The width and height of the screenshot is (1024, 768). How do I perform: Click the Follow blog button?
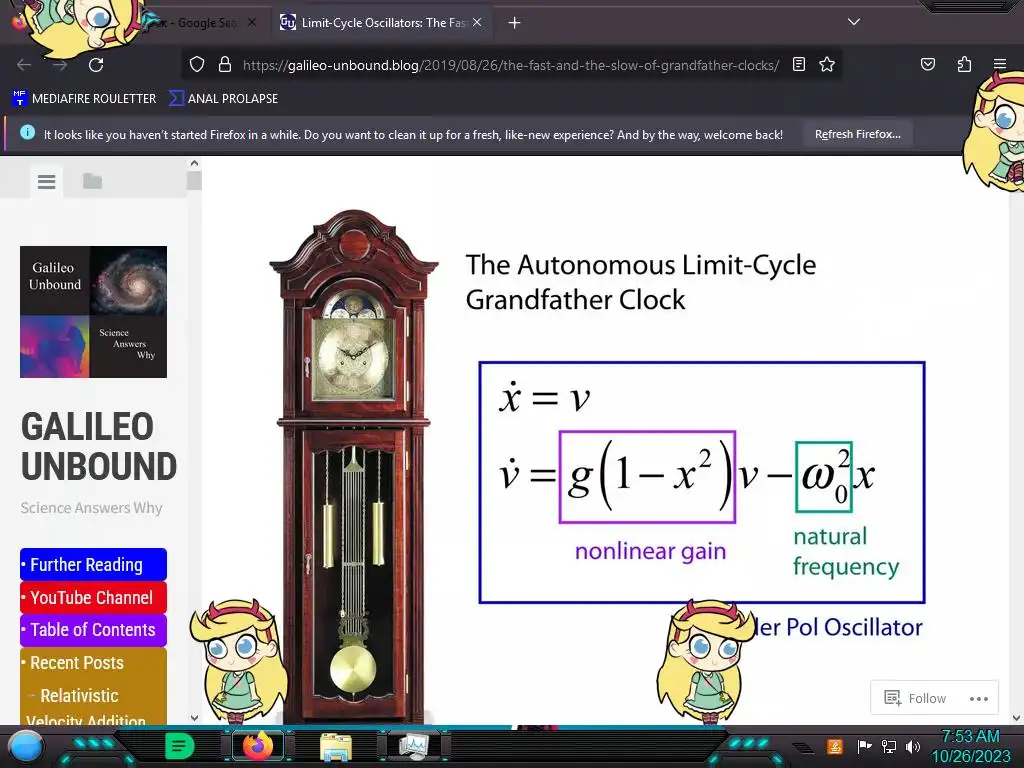point(915,698)
